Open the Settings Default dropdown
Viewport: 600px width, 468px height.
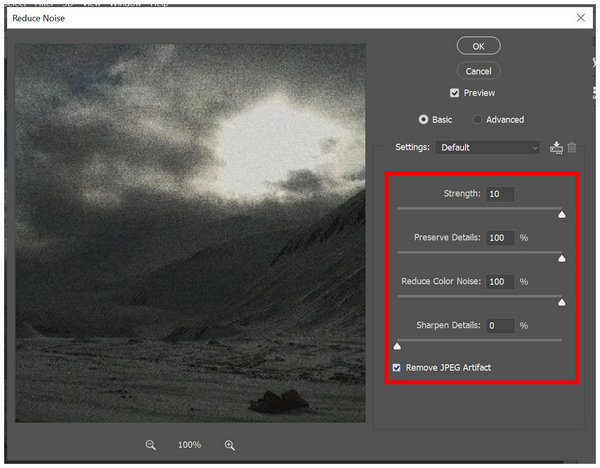coord(488,147)
